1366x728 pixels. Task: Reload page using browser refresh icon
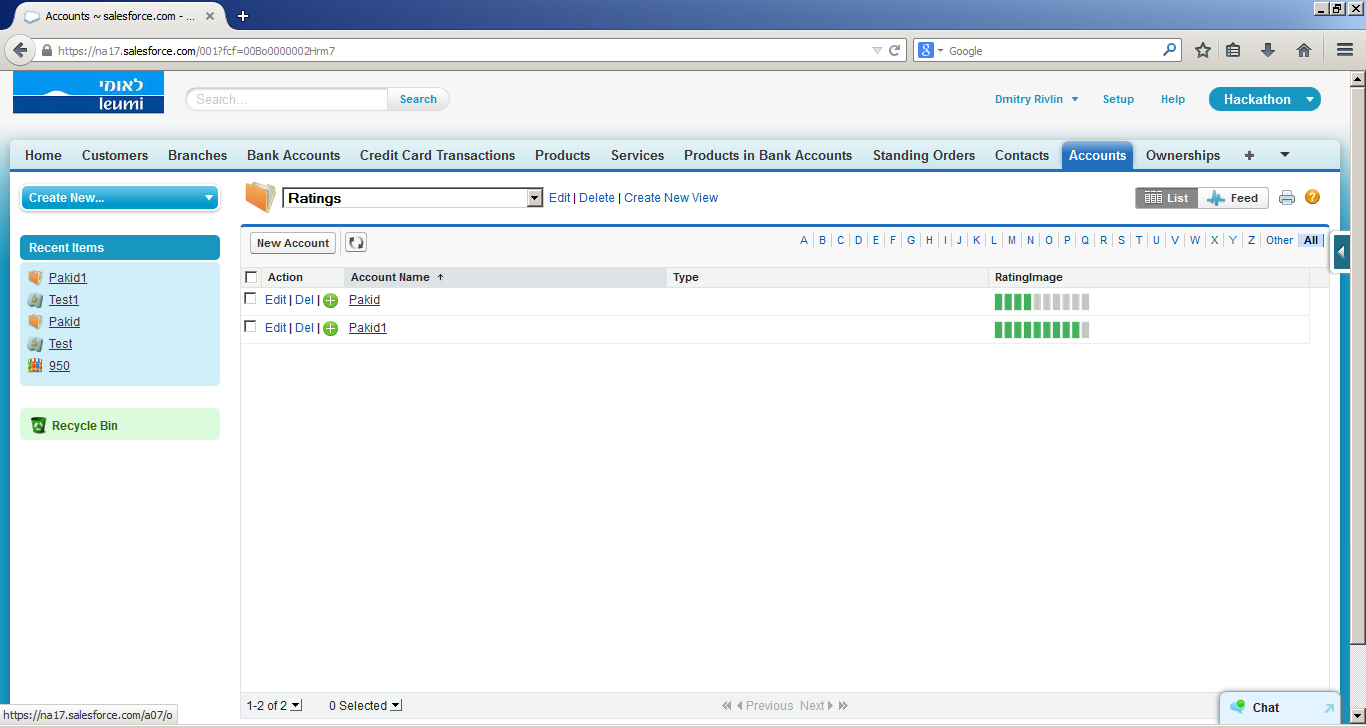895,50
